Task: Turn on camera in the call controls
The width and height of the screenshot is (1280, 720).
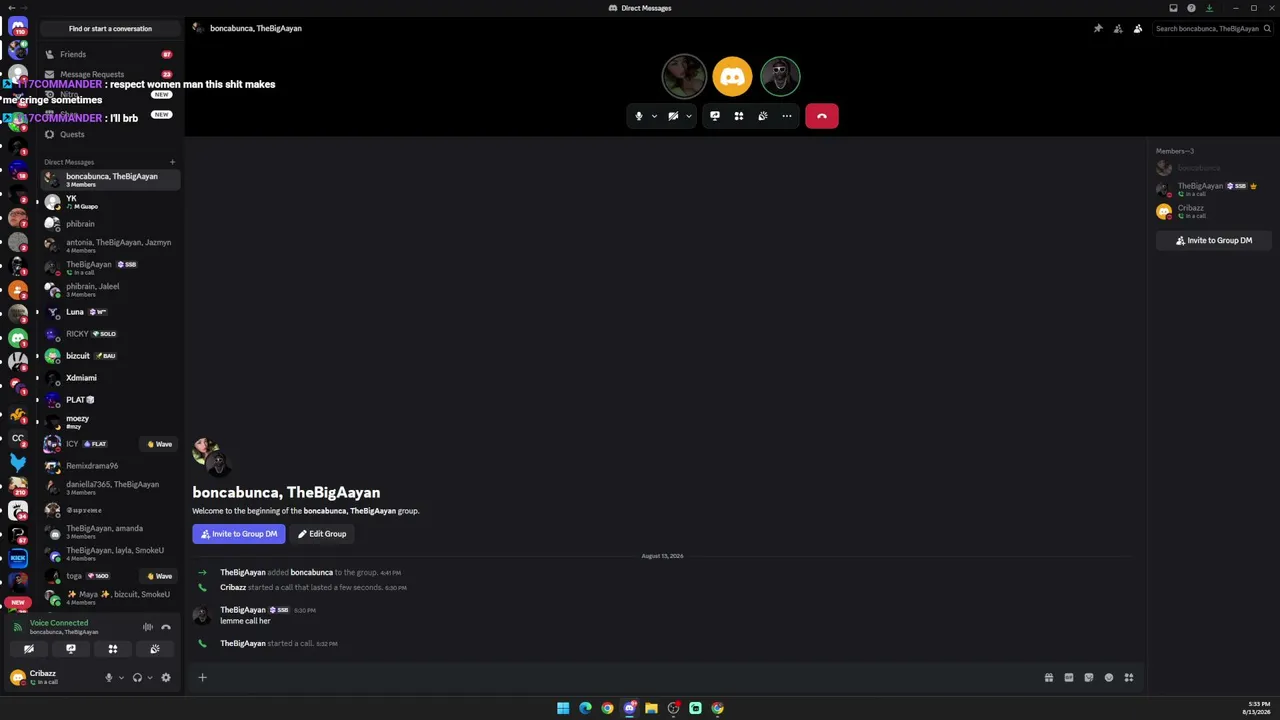Action: click(x=673, y=116)
